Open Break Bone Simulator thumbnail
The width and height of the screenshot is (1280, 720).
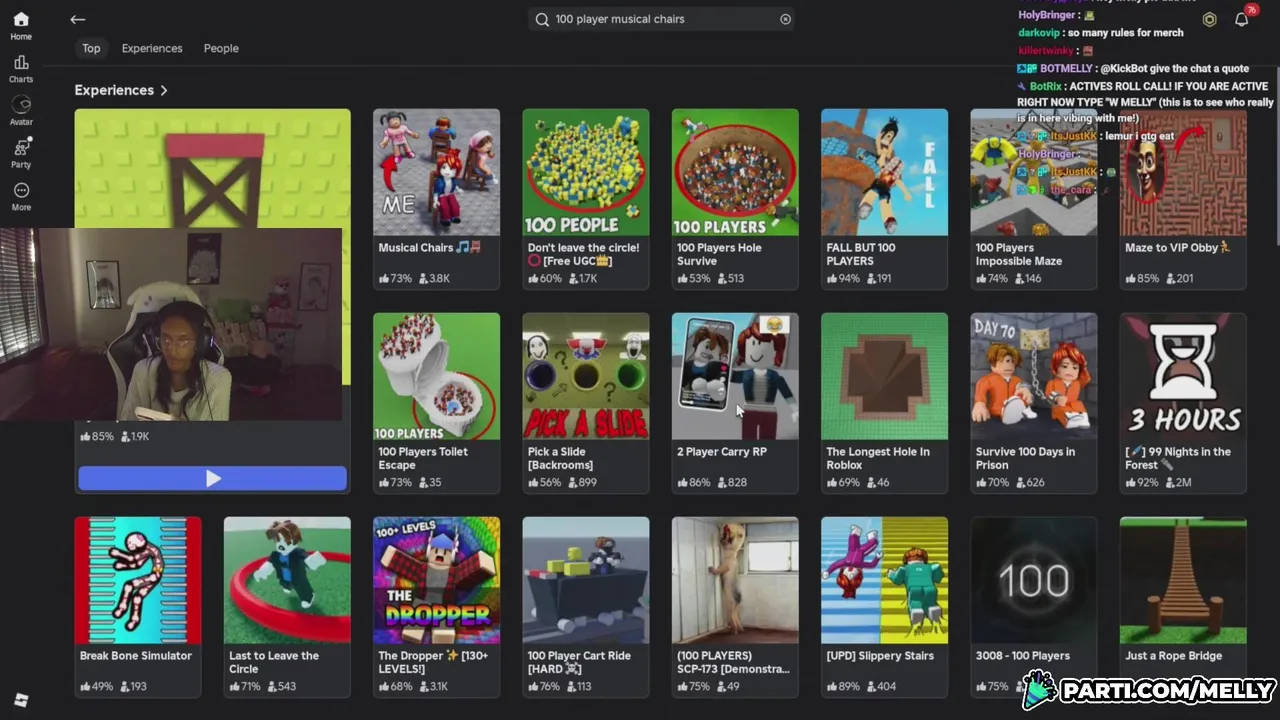click(x=138, y=580)
